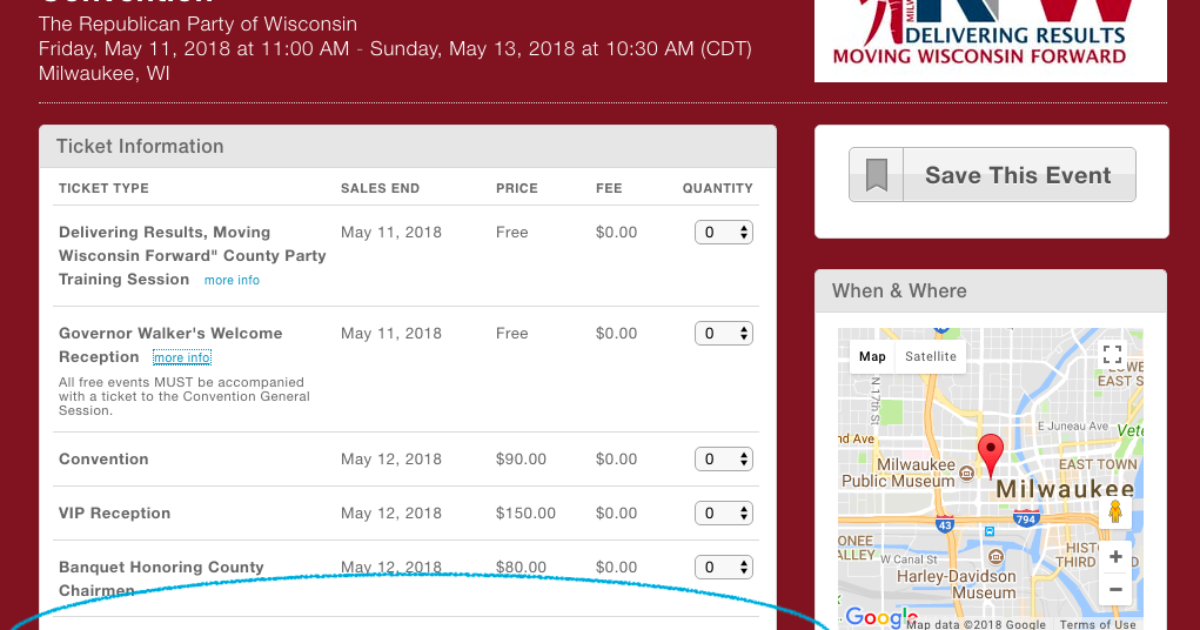The width and height of the screenshot is (1200, 630).
Task: Select the Map view tab
Action: (872, 356)
